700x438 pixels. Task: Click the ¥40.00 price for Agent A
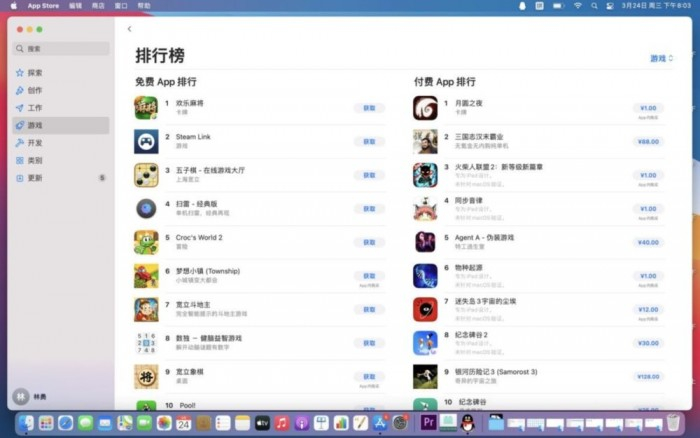tap(648, 242)
